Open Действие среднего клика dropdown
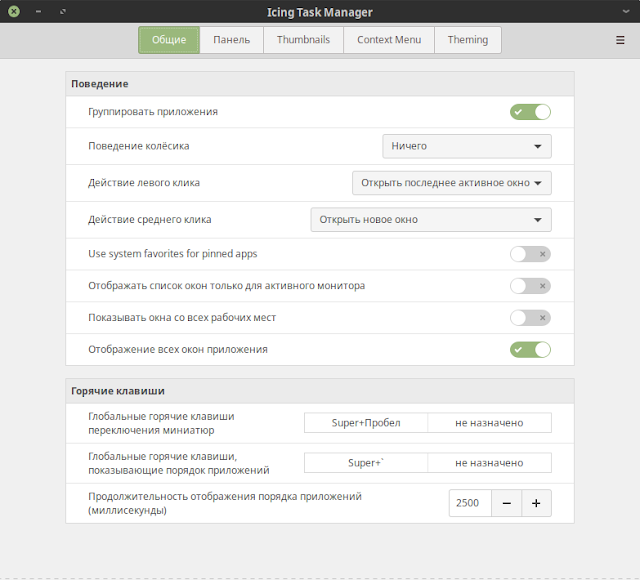640x580 pixels. [431, 220]
